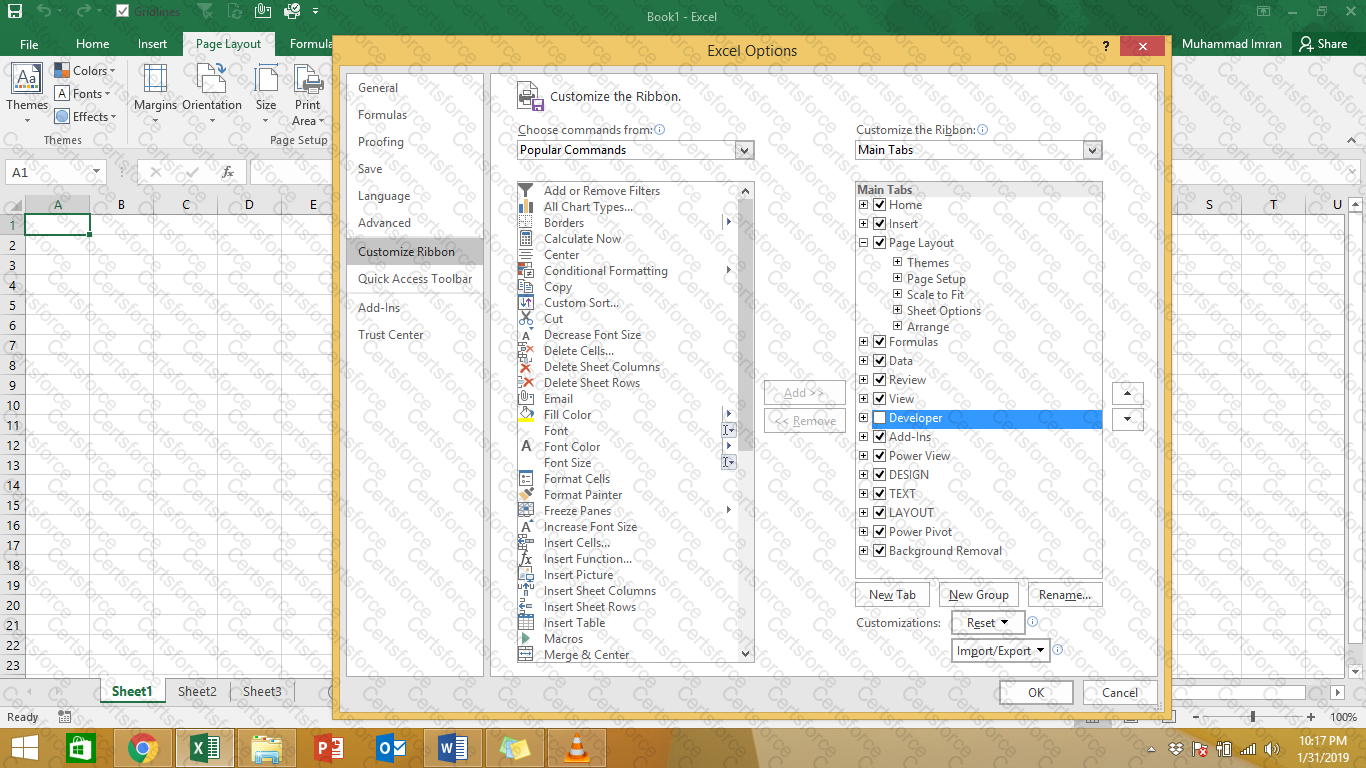Screen dimensions: 1366x768
Task: Click the All Chart Types icon
Action: coord(526,206)
